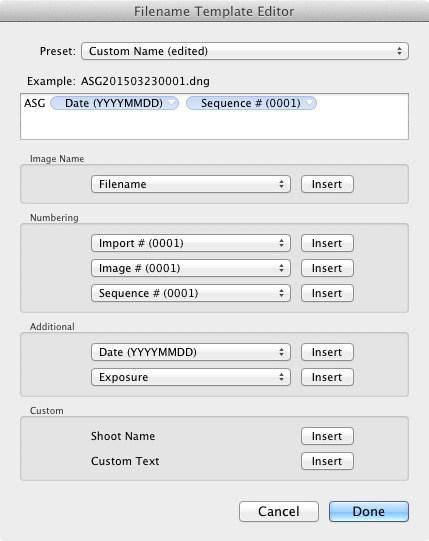The image size is (429, 541).
Task: Open the Filename dropdown under Image Name
Action: pyautogui.click(x=191, y=184)
